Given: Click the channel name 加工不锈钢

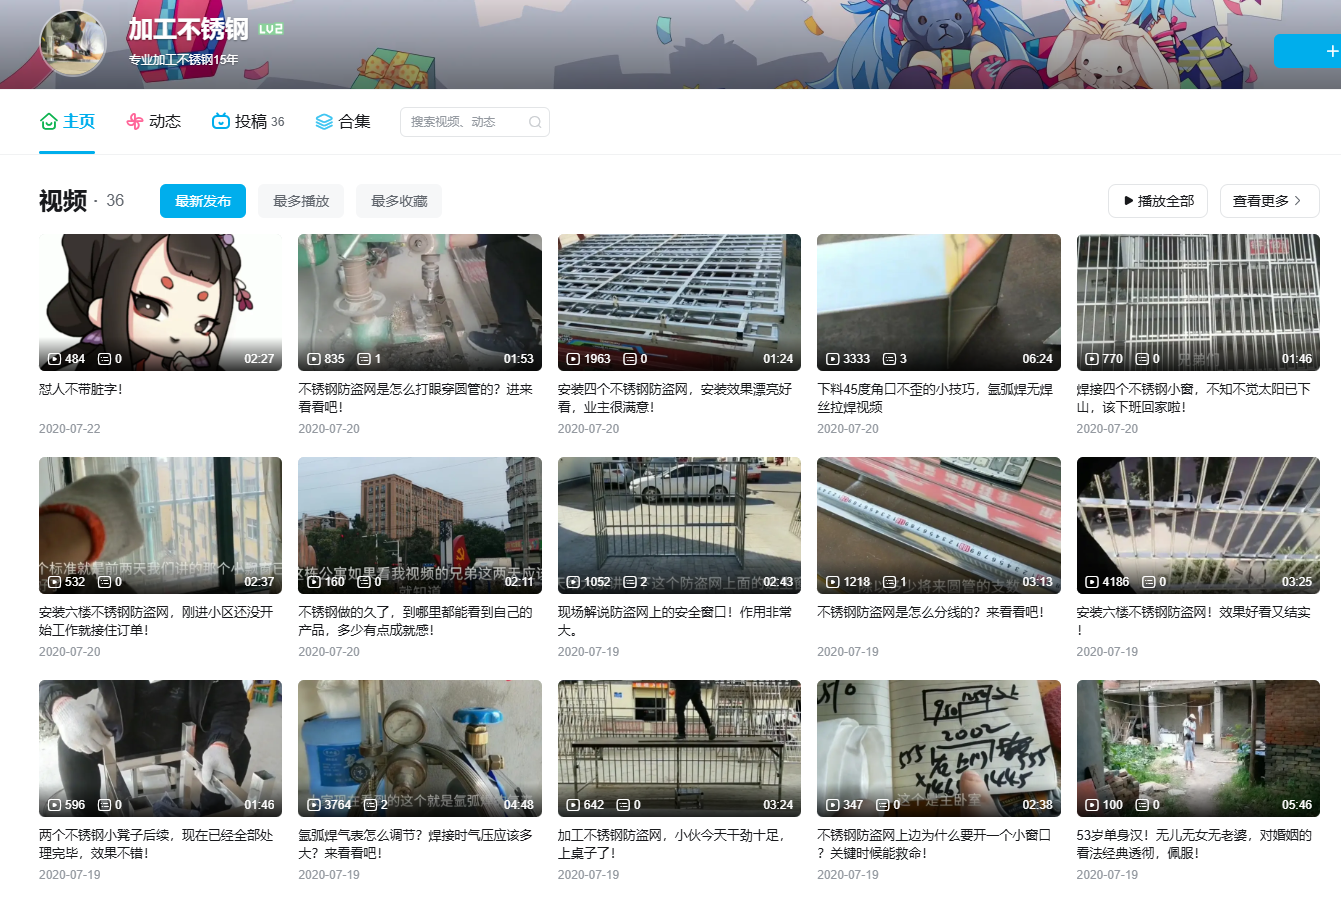Looking at the screenshot, I should [x=188, y=29].
